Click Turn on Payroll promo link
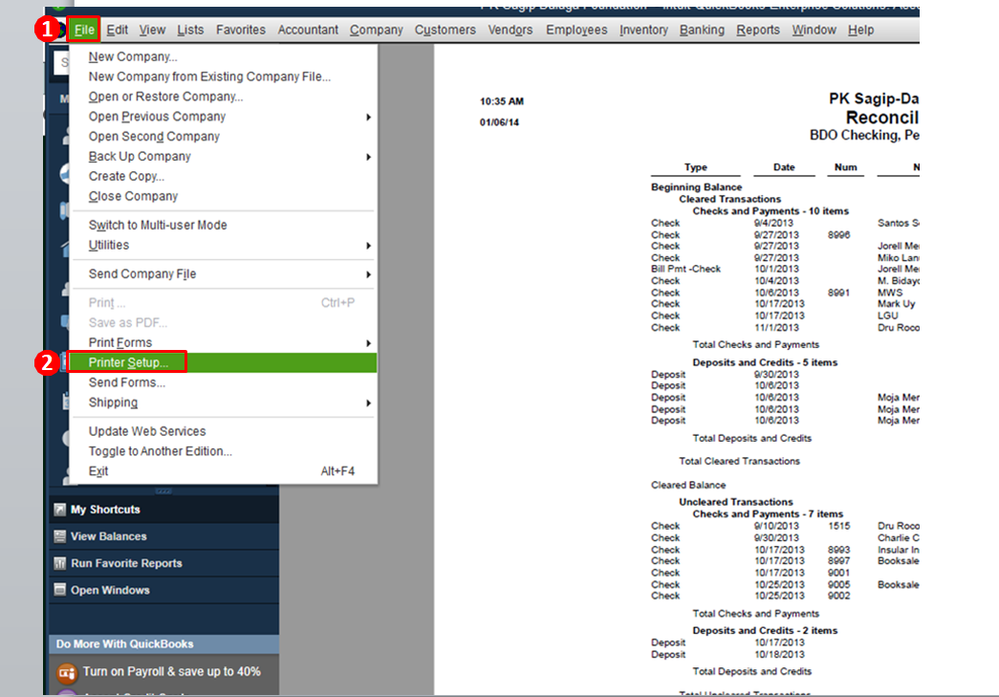The width and height of the screenshot is (999, 697). pos(171,672)
